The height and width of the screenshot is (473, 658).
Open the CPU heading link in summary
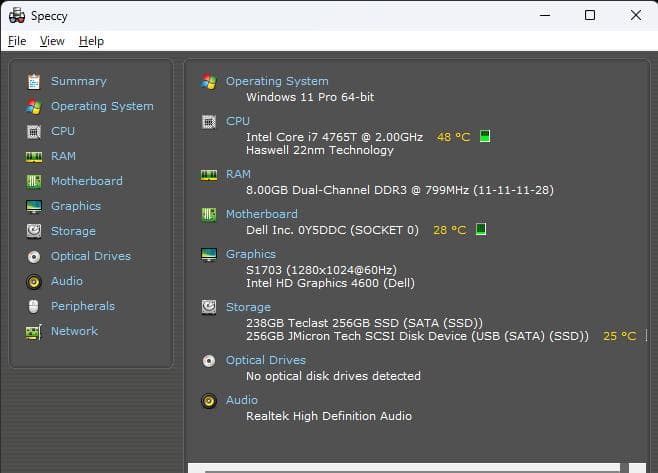pos(238,121)
